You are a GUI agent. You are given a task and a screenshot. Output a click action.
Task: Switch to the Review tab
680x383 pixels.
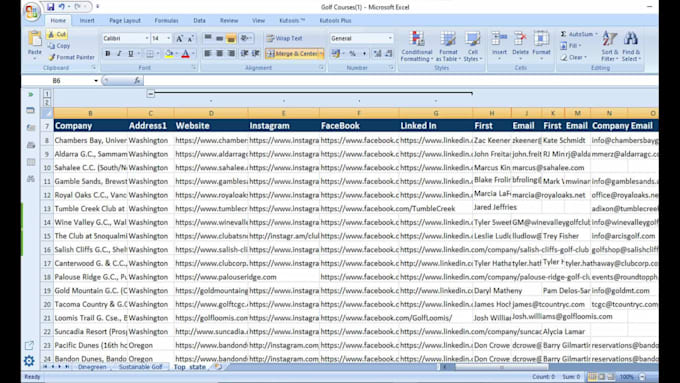point(229,20)
